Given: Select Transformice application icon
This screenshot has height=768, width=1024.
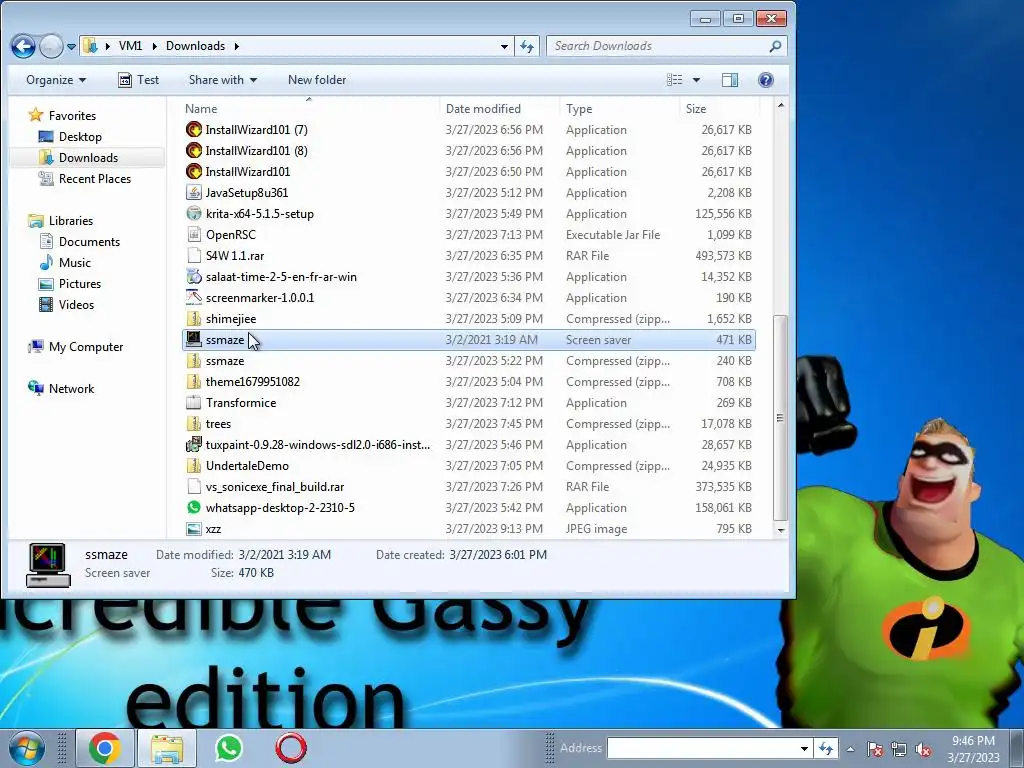Looking at the screenshot, I should [194, 402].
